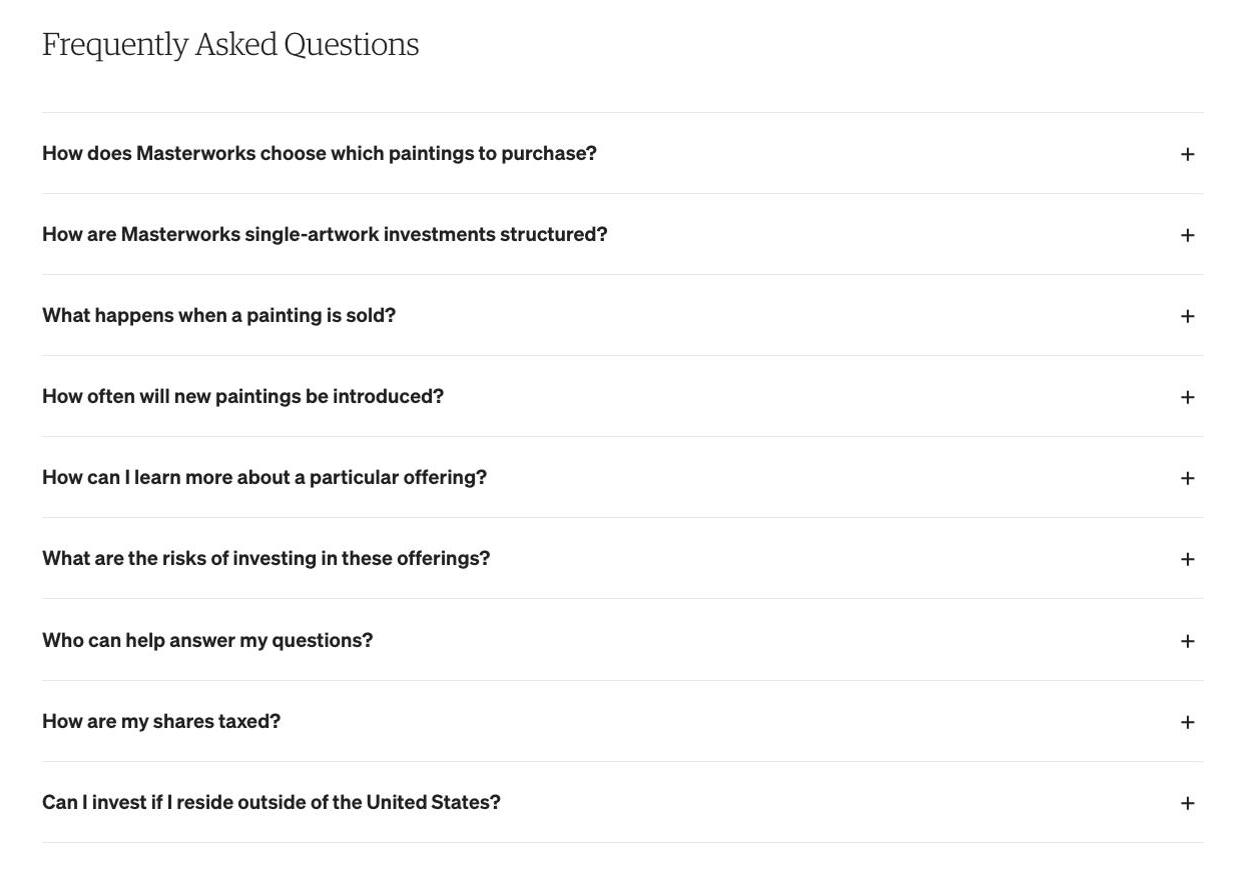Click plus icon for single-artwork investments structure
This screenshot has height=884, width=1248.
[1187, 235]
